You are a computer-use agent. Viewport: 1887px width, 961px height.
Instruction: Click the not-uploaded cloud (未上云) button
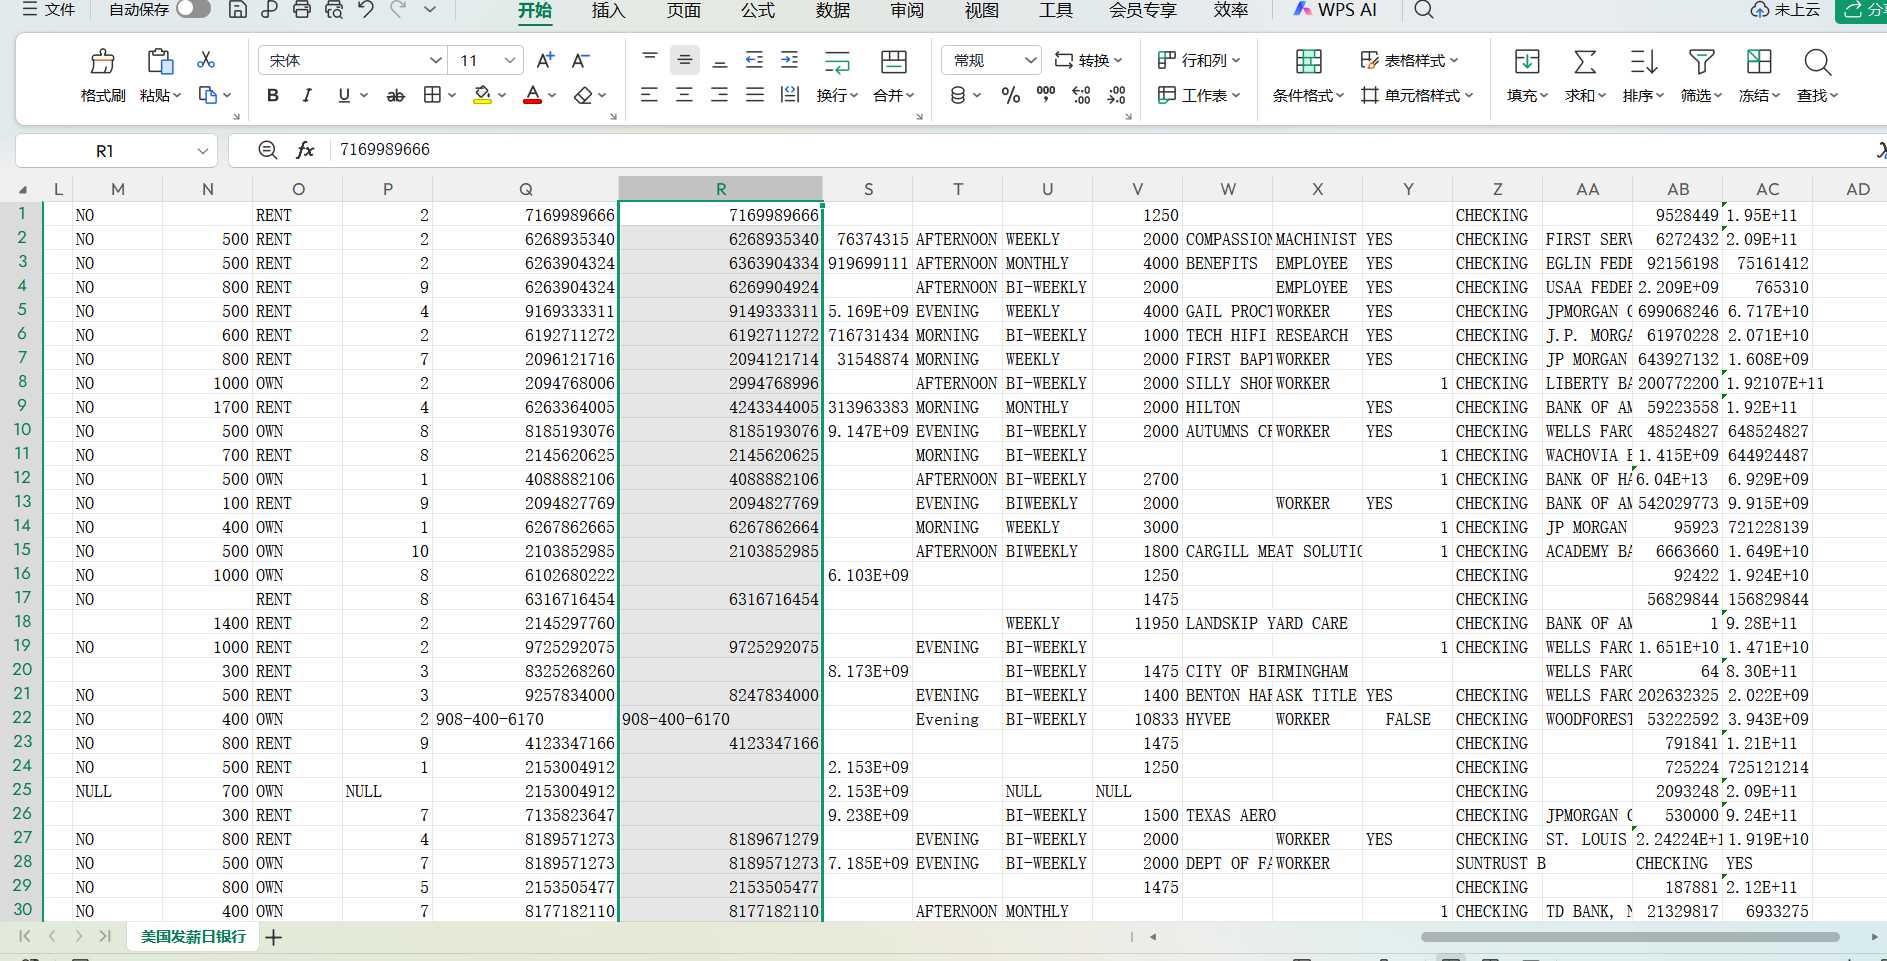(x=1785, y=10)
